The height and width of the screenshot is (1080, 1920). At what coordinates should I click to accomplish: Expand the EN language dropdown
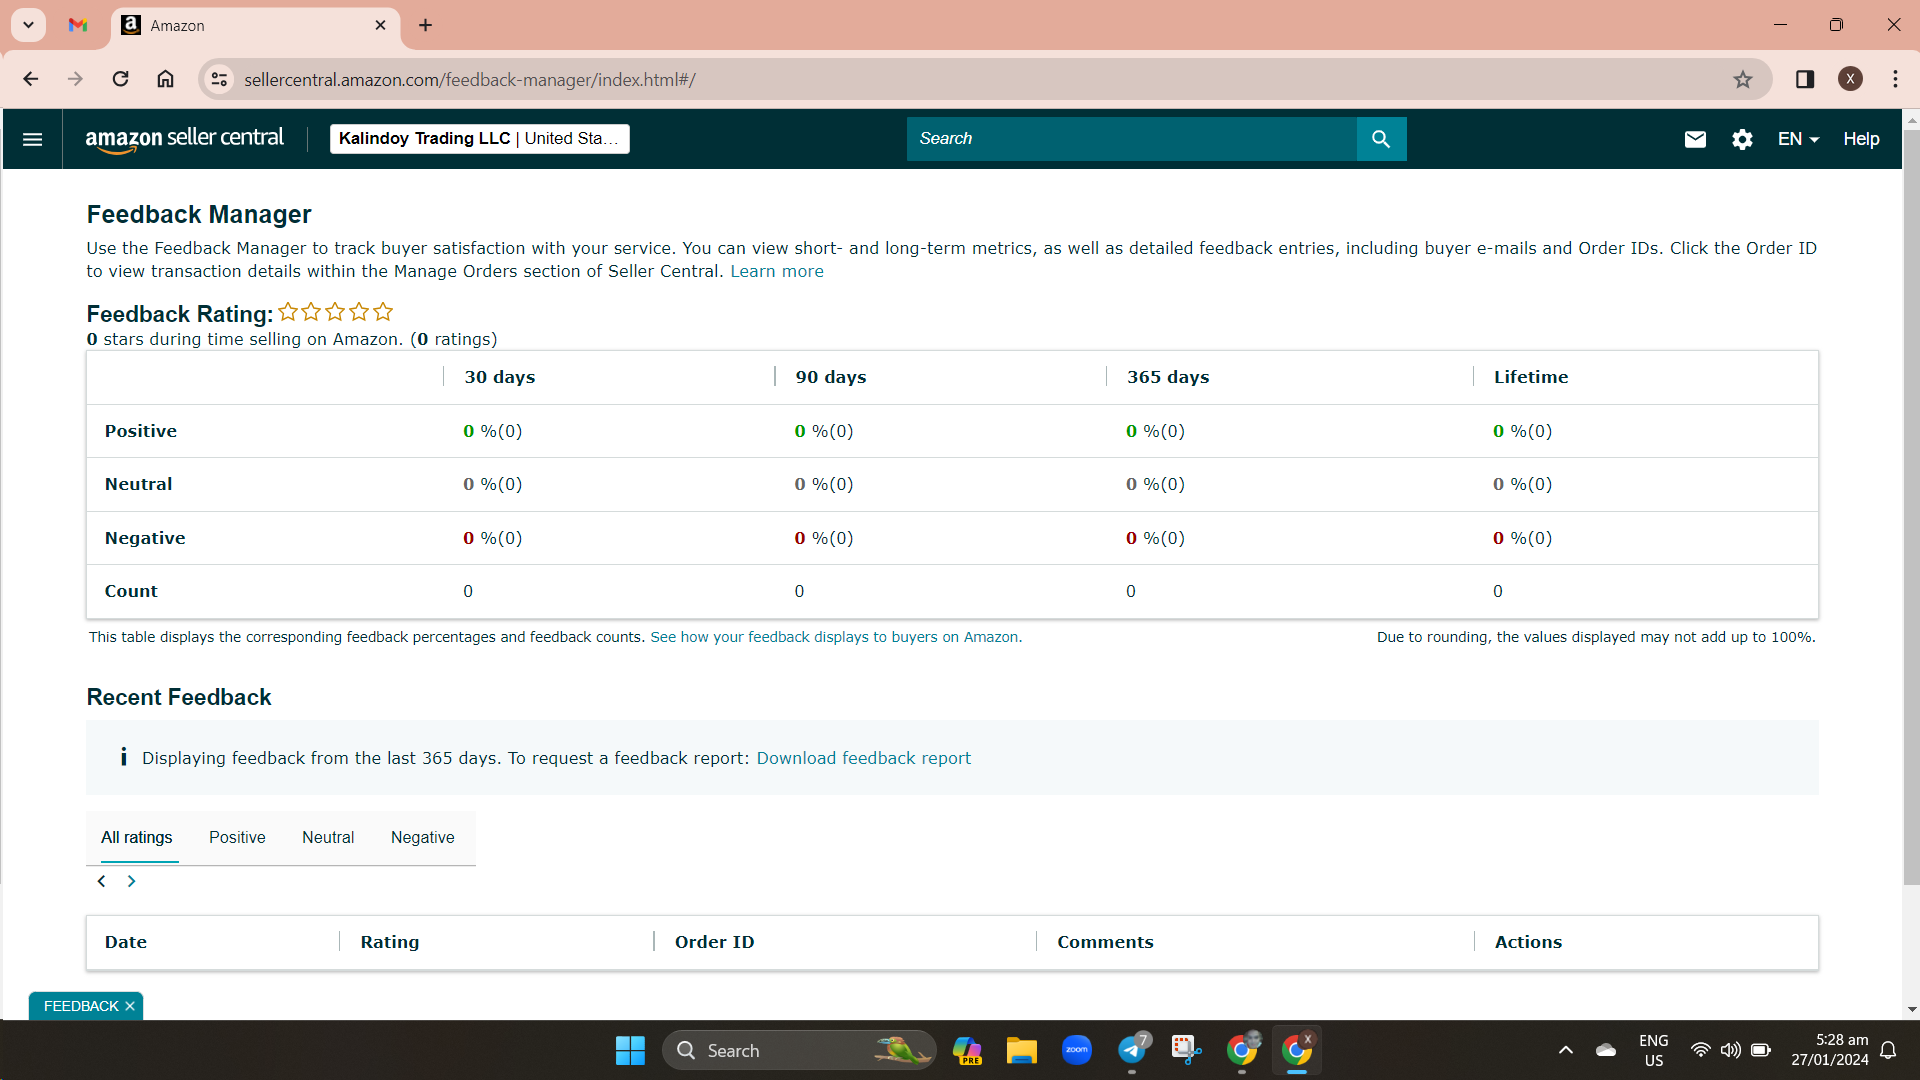1798,139
